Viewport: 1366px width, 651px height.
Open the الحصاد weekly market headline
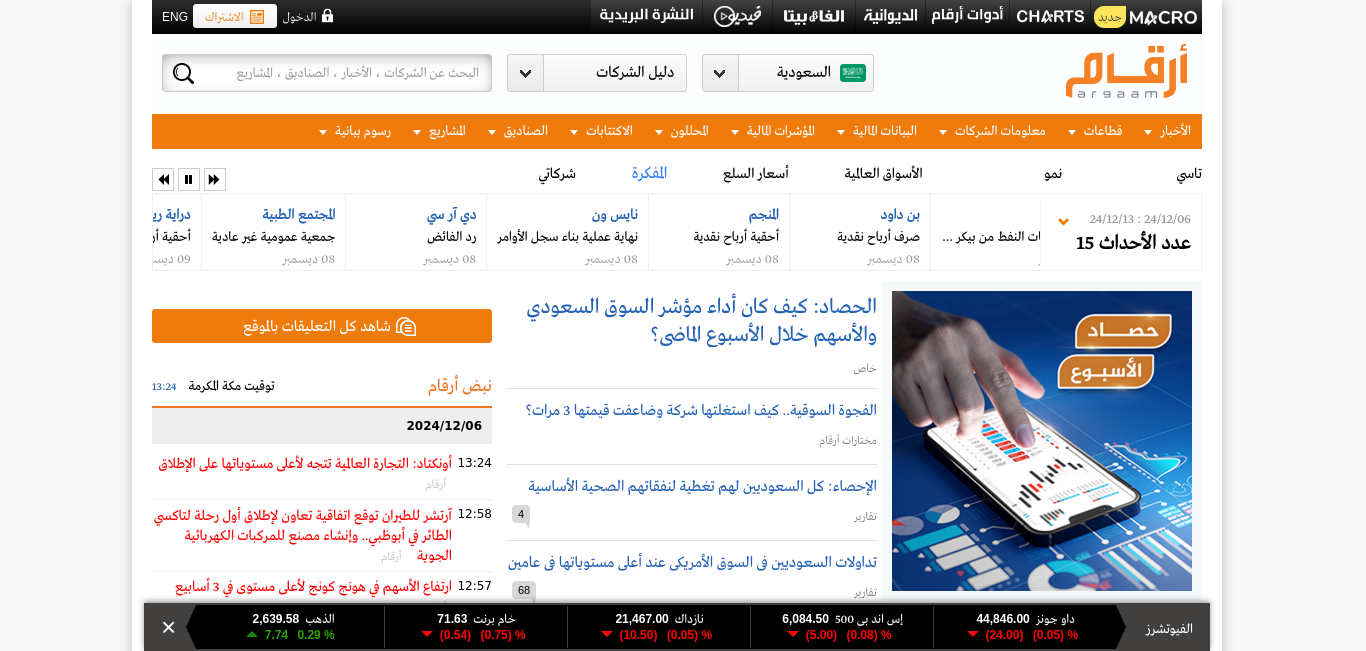tap(702, 320)
